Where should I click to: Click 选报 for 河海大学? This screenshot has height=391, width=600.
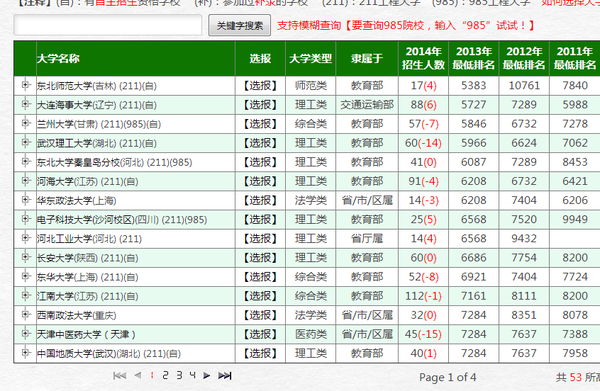260,181
